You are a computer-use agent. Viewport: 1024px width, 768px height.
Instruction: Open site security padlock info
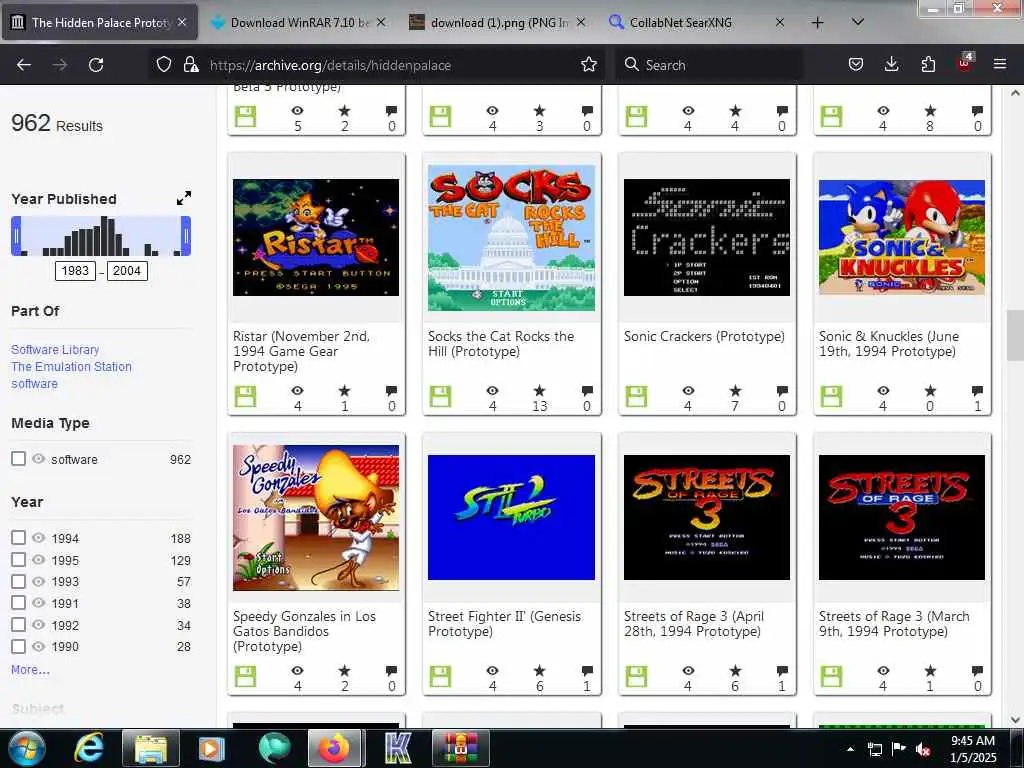[x=191, y=64]
